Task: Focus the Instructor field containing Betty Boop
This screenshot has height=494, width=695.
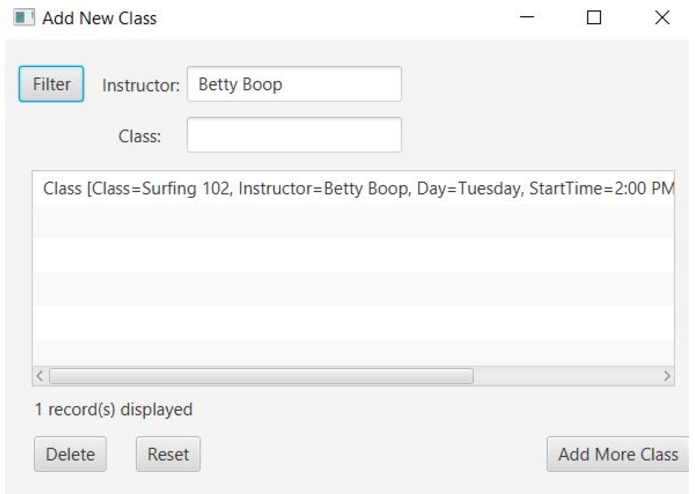Action: [x=294, y=84]
